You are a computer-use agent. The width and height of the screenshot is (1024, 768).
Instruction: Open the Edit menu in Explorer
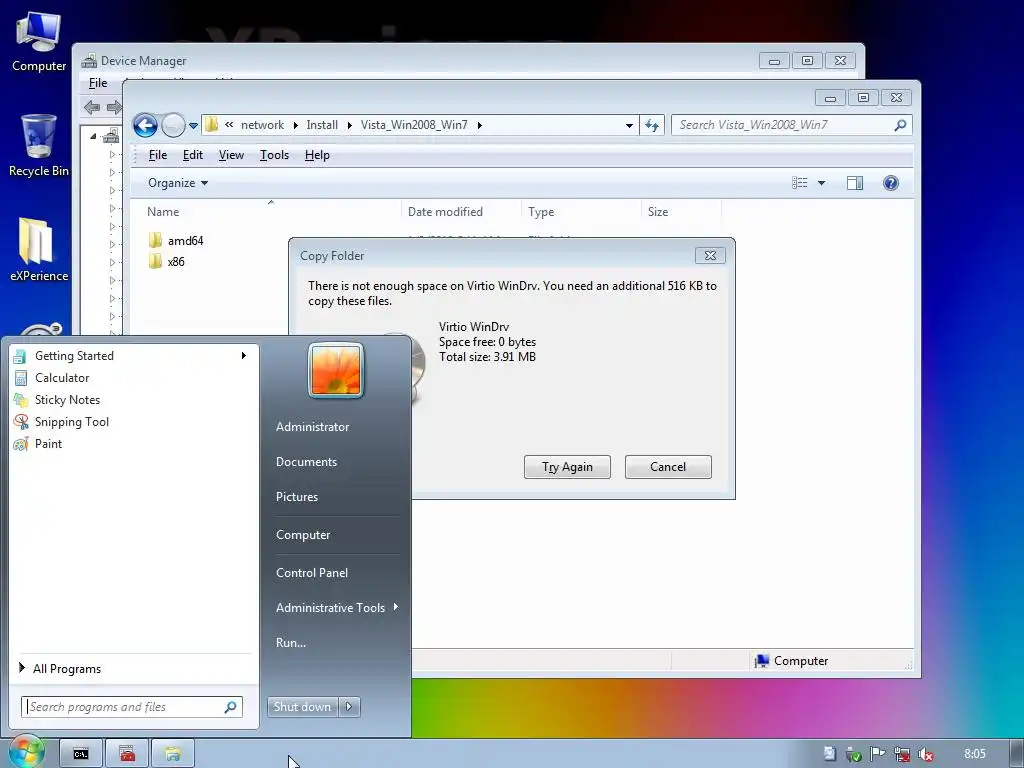pyautogui.click(x=193, y=155)
